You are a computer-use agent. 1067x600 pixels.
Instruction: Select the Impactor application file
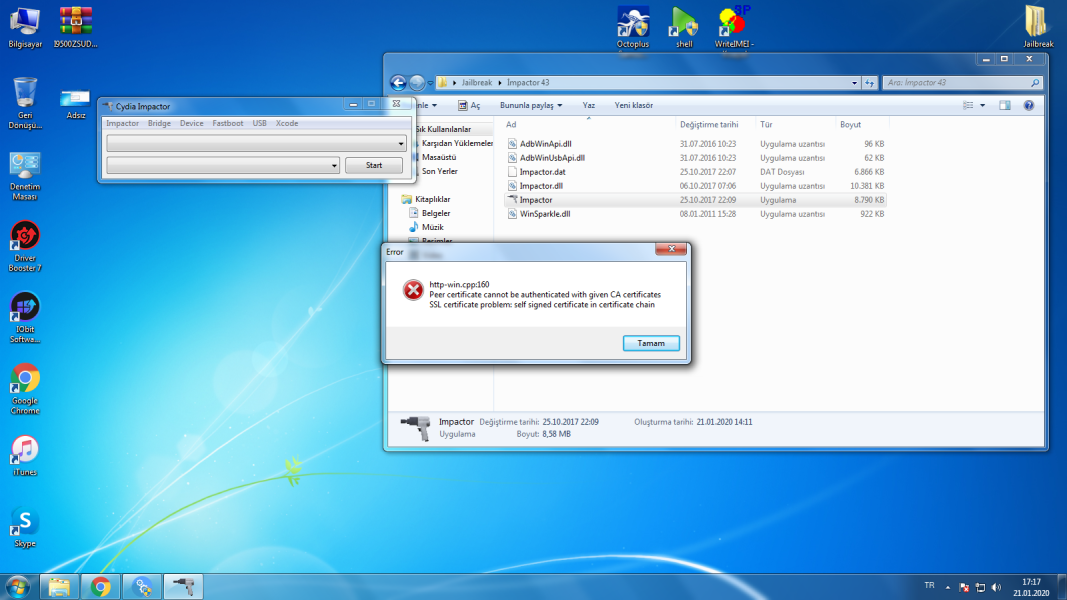[536, 200]
